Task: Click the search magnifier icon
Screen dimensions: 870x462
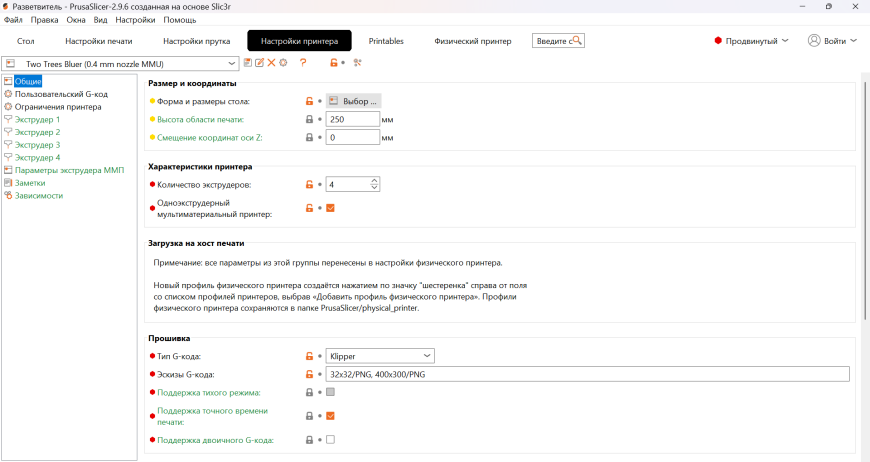Action: click(576, 40)
